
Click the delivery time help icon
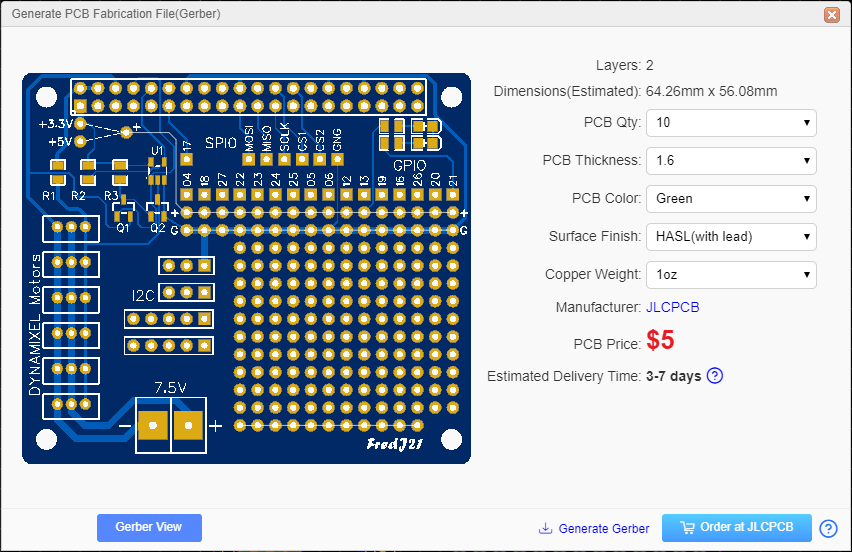[715, 375]
